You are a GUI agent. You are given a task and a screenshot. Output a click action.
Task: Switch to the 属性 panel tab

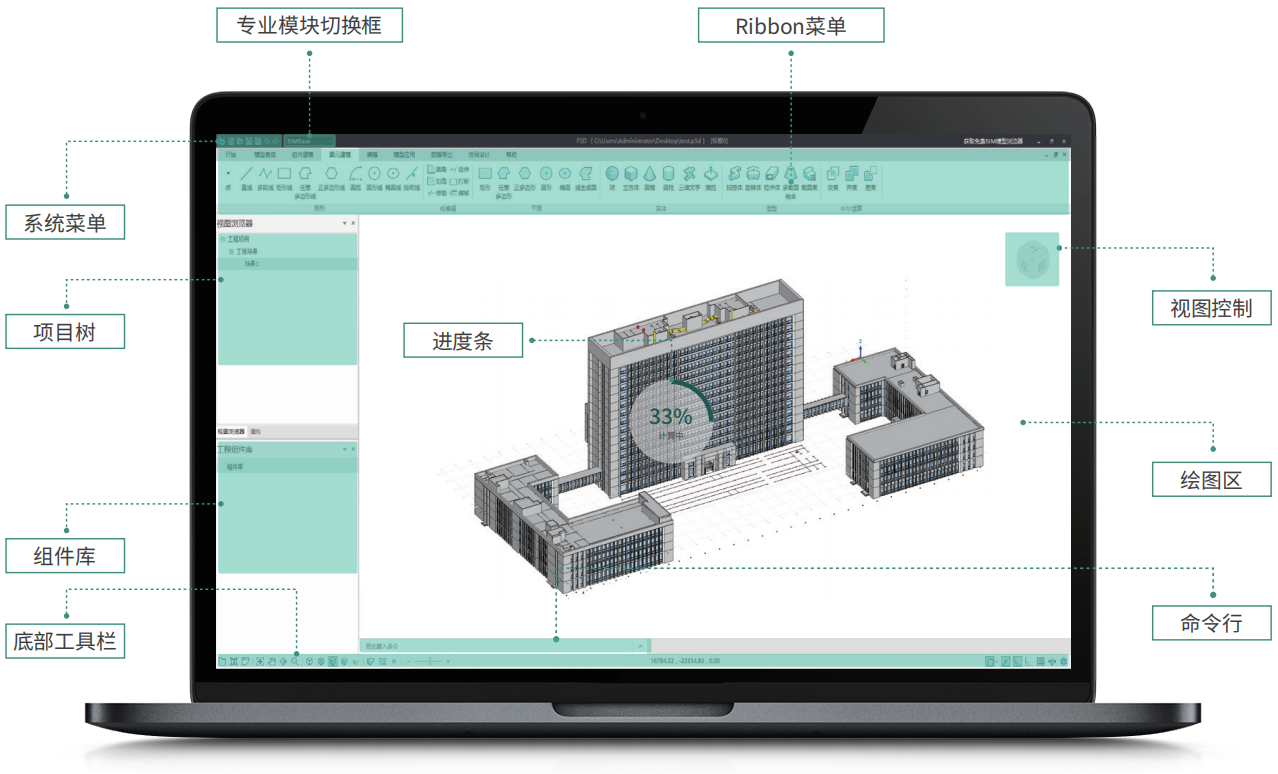[x=255, y=432]
